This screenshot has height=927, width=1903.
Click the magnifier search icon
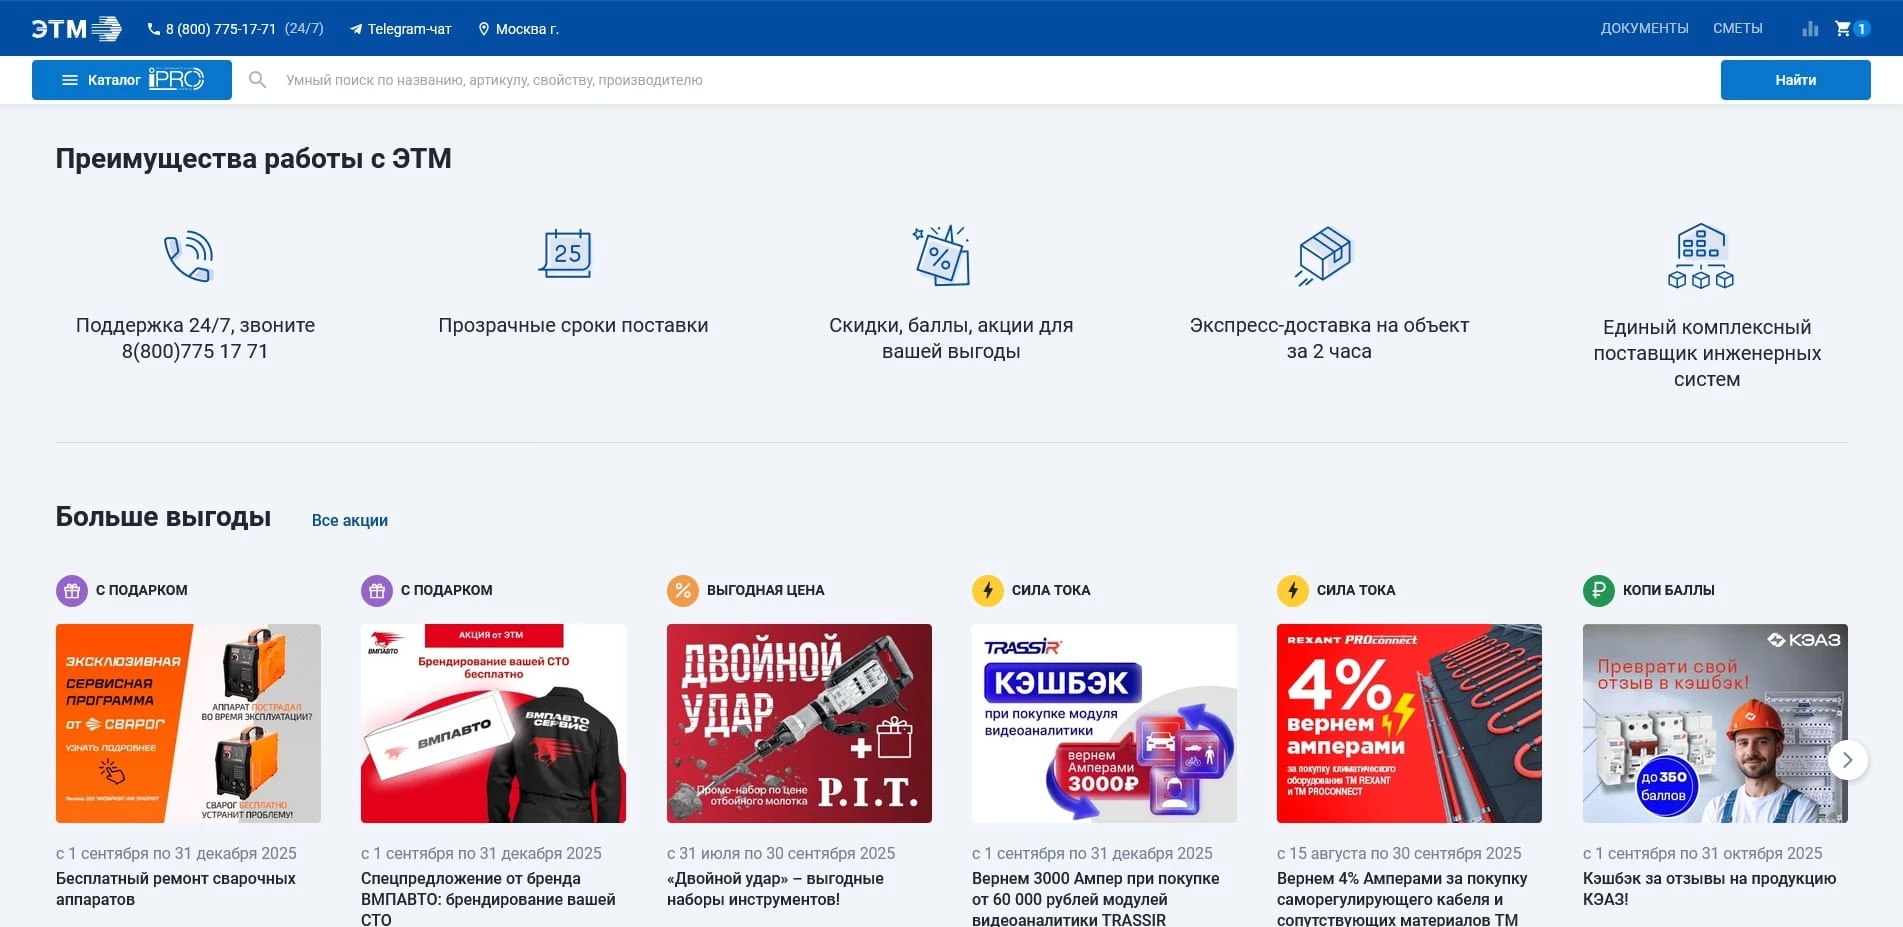(x=257, y=80)
